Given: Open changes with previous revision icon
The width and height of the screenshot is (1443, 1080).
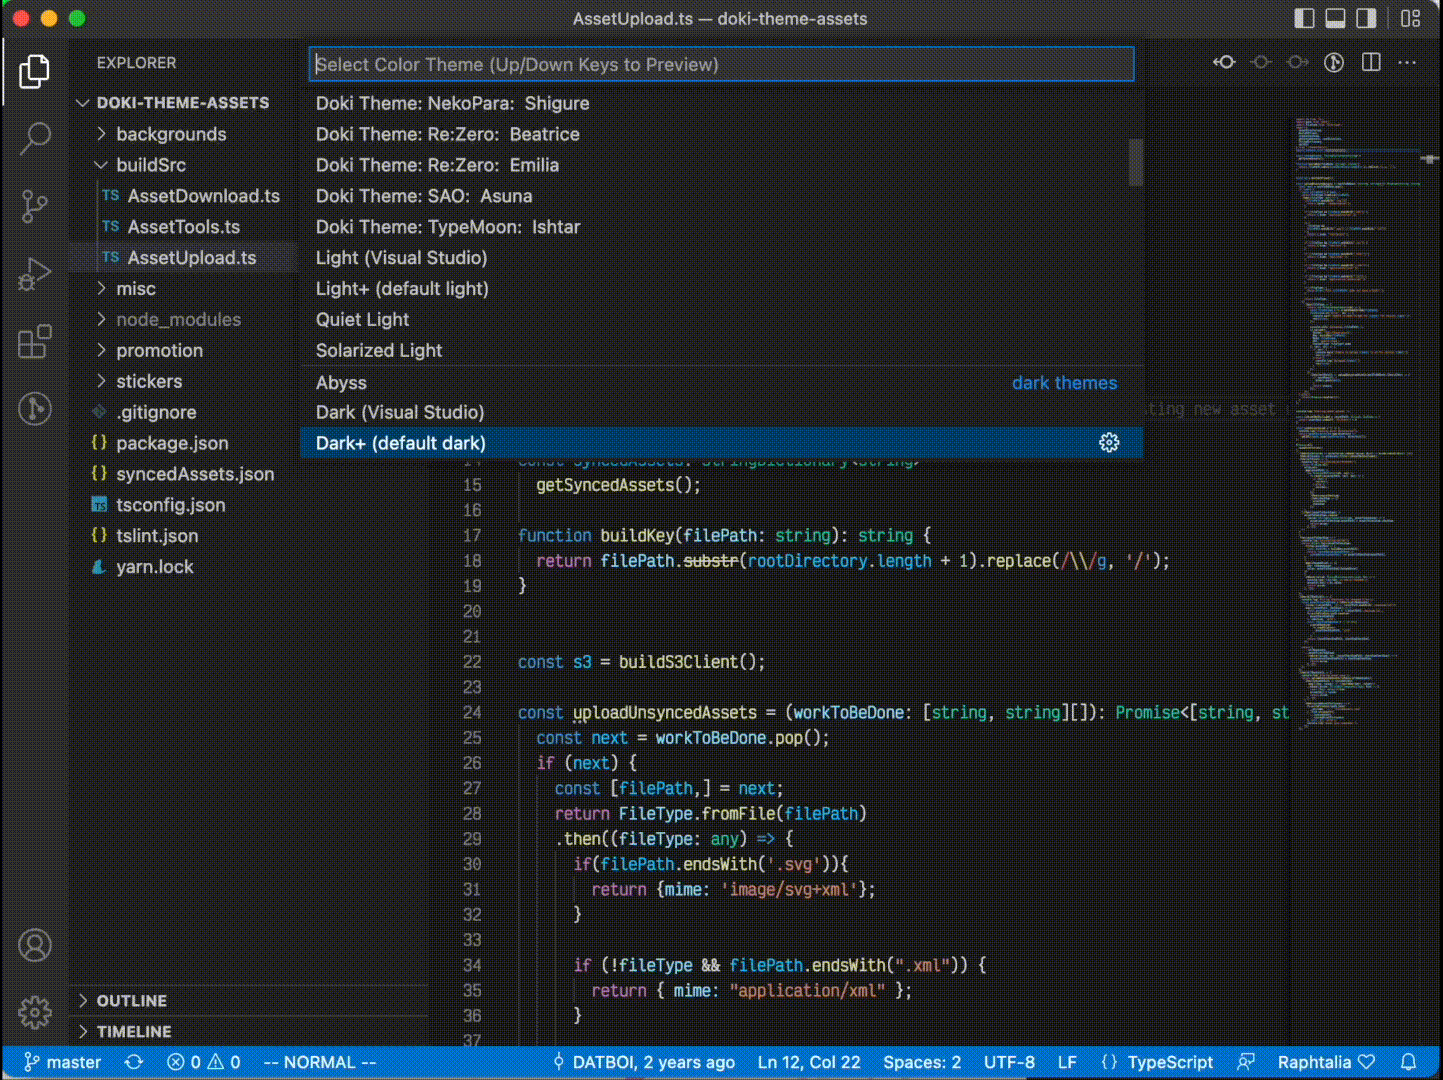Looking at the screenshot, I should [x=1224, y=62].
